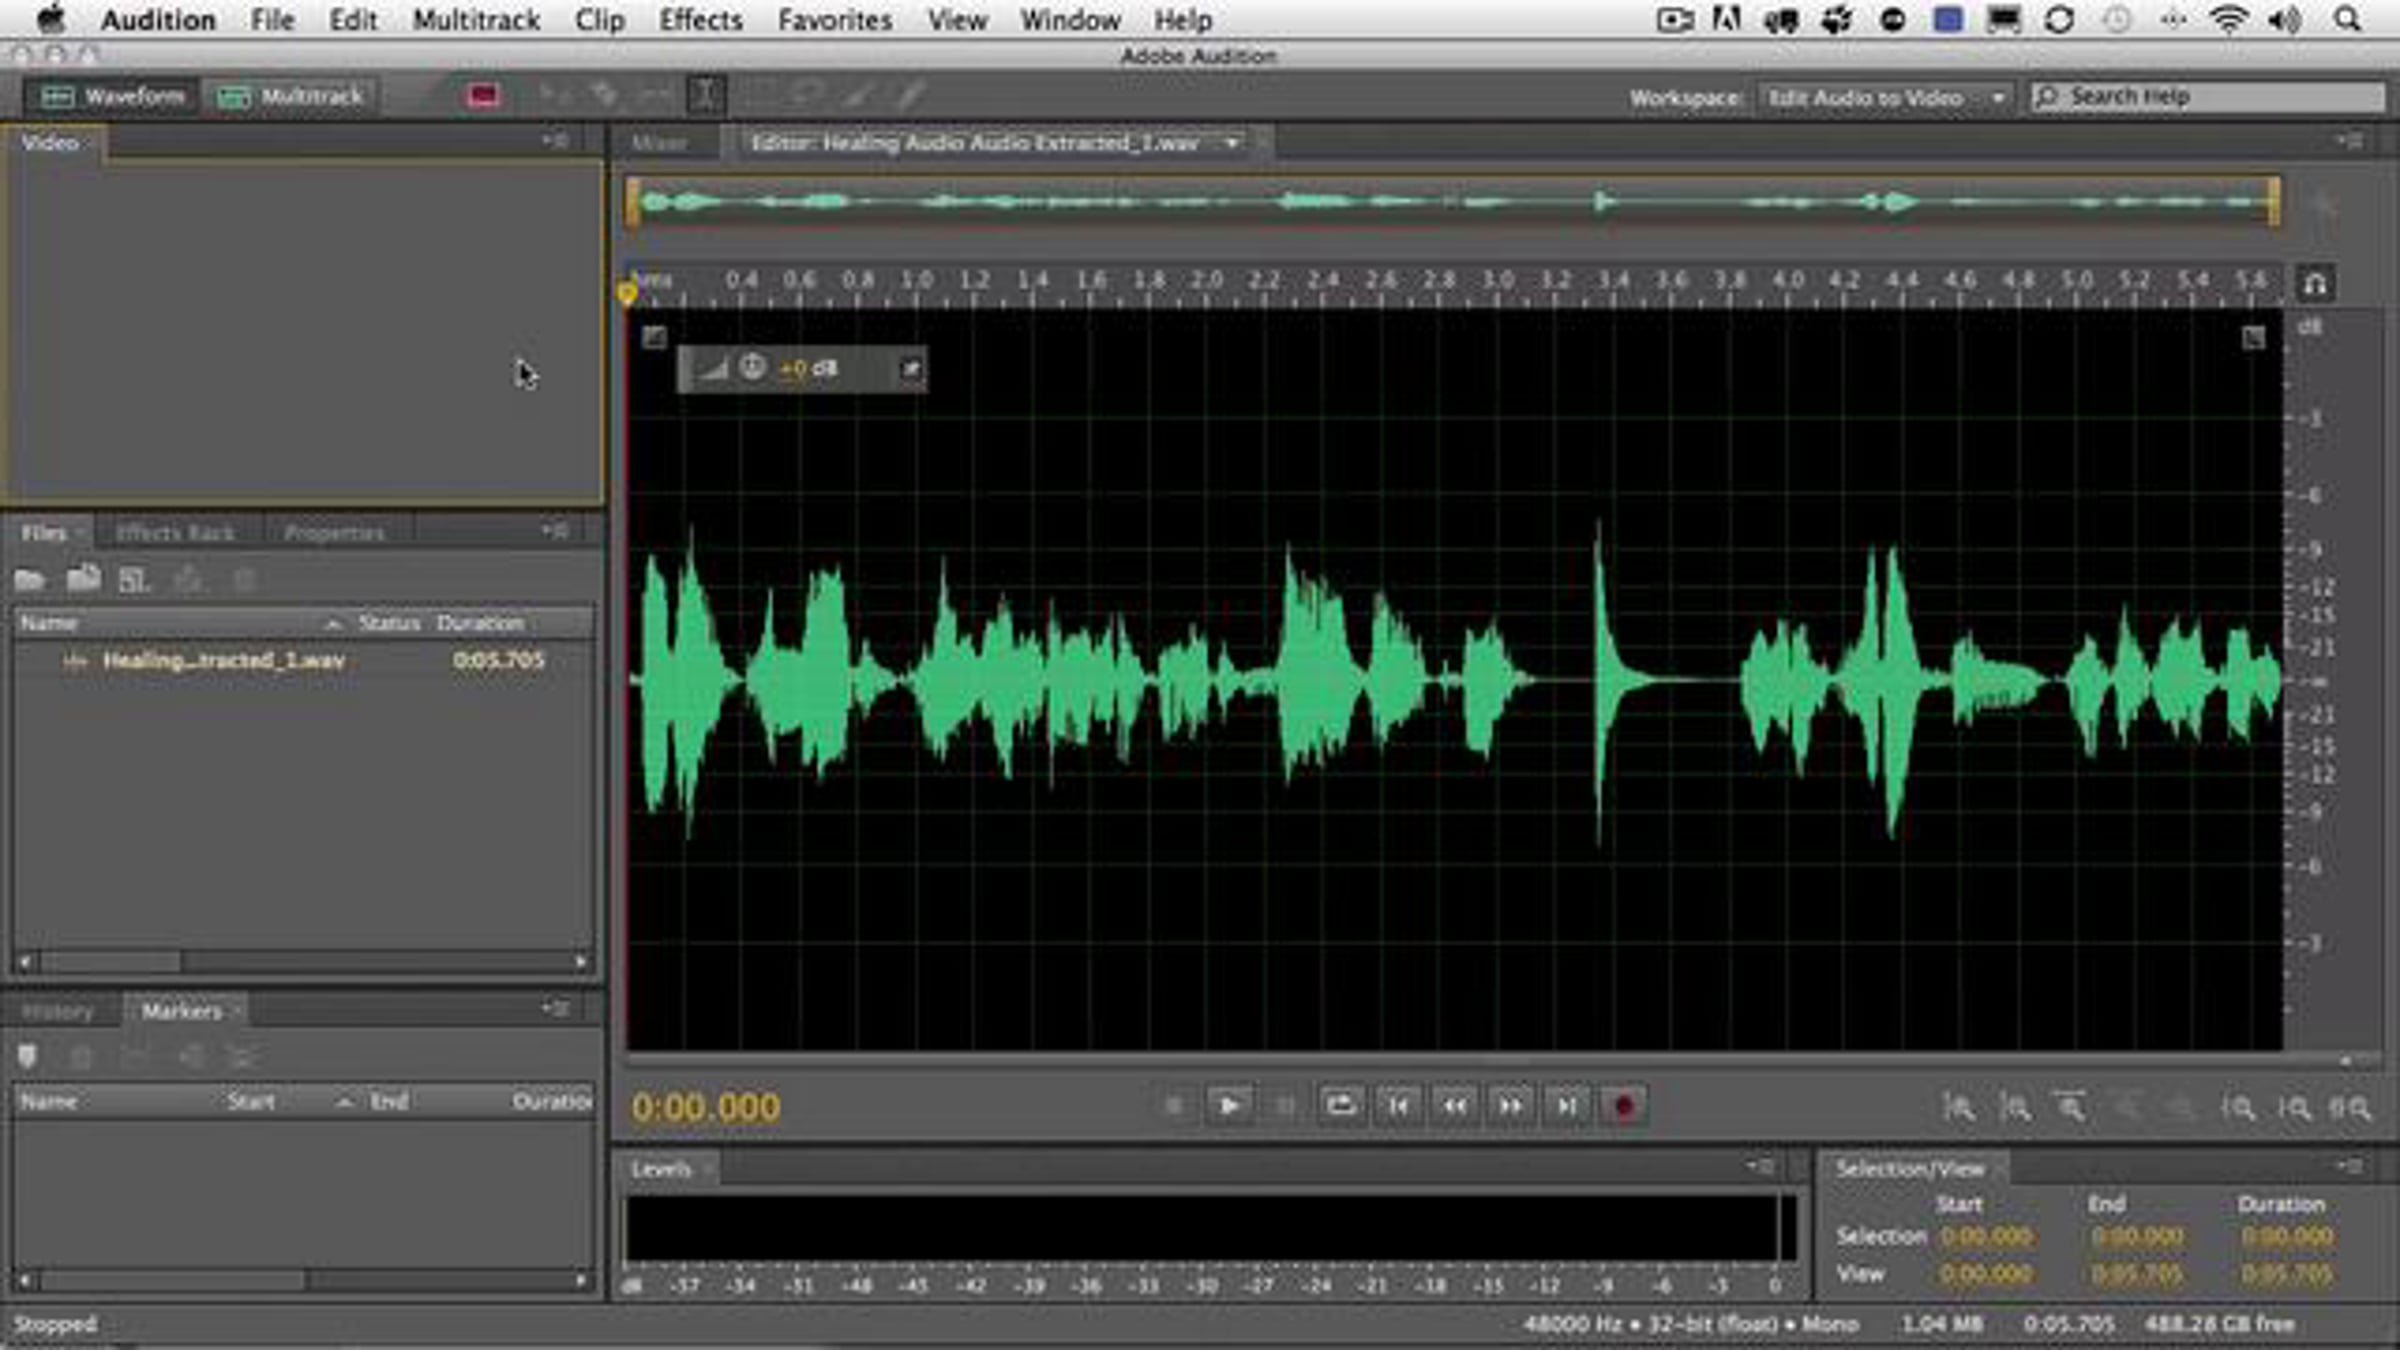Click the Fast Forward transport button
This screenshot has width=2400, height=1350.
(1510, 1106)
